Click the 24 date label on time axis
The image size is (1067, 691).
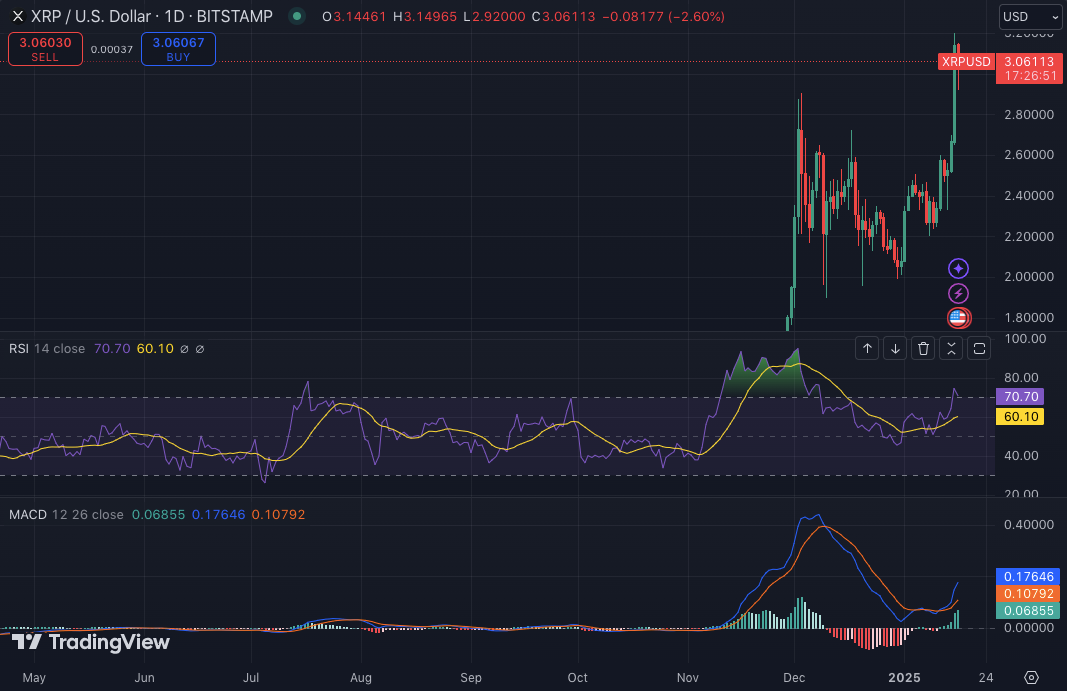pos(986,678)
